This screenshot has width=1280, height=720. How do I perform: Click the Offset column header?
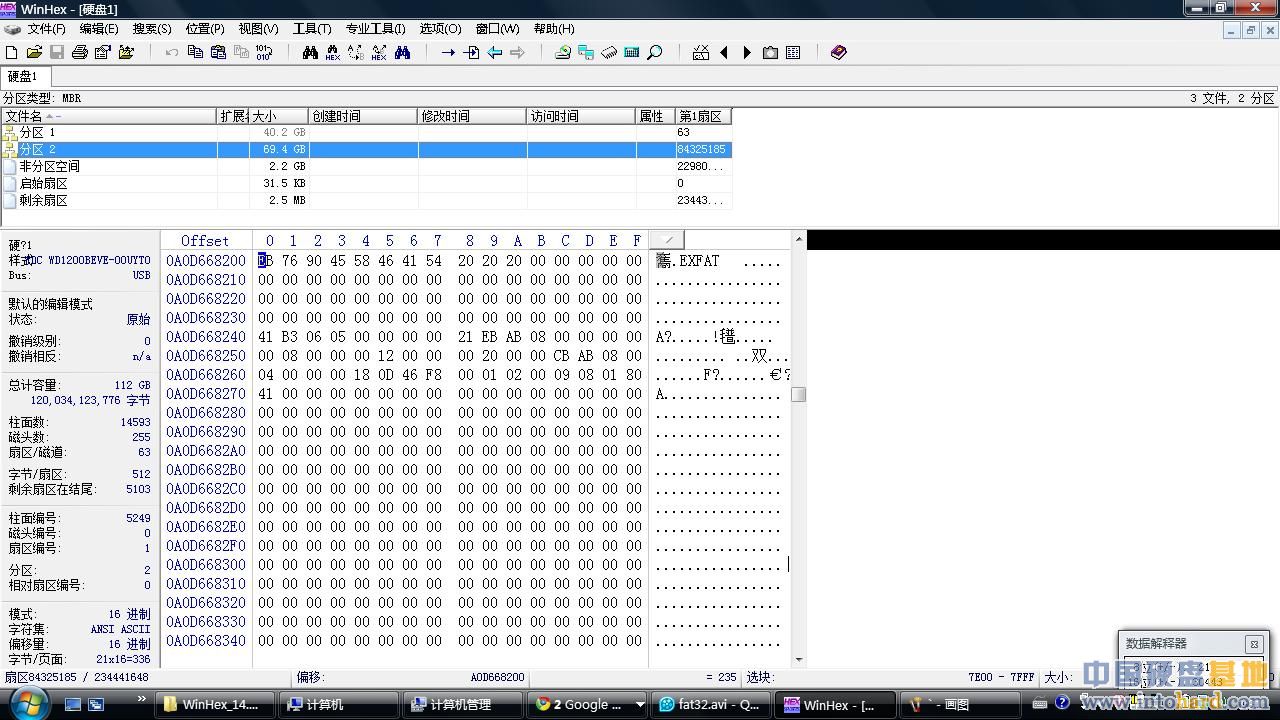click(x=205, y=241)
